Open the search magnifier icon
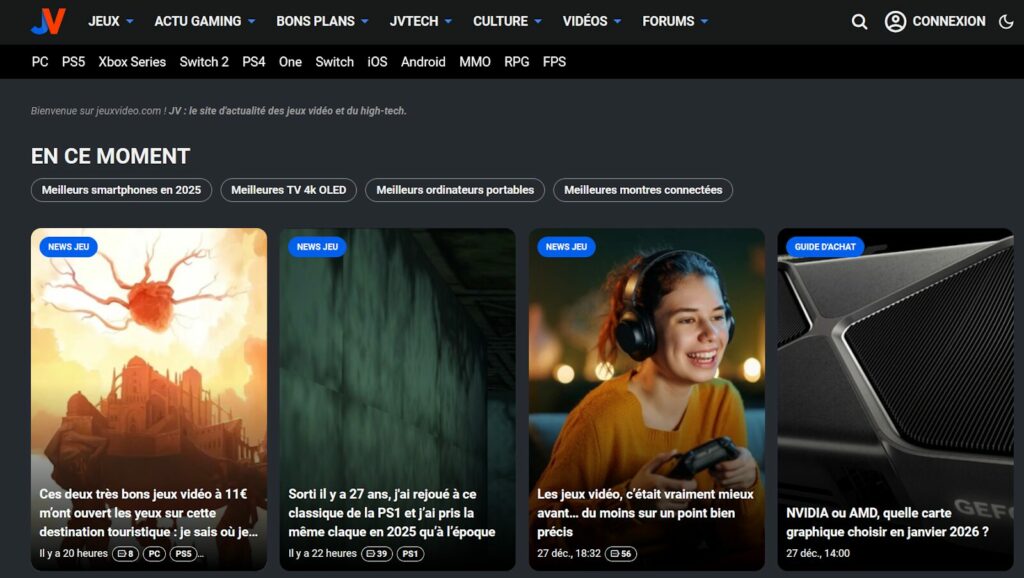Image resolution: width=1024 pixels, height=578 pixels. (x=859, y=21)
